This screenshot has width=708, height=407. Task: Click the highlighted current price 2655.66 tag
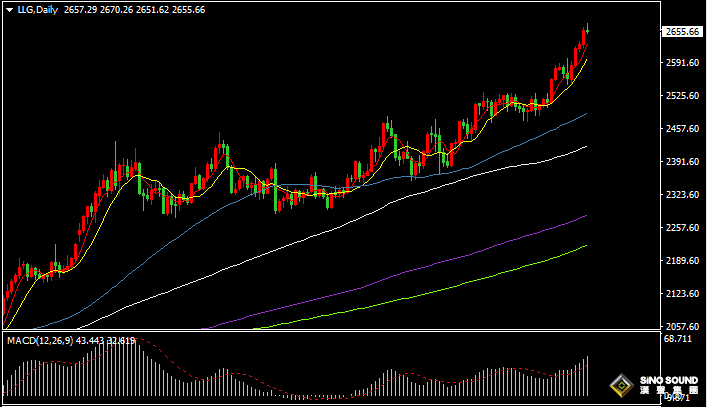pos(680,31)
